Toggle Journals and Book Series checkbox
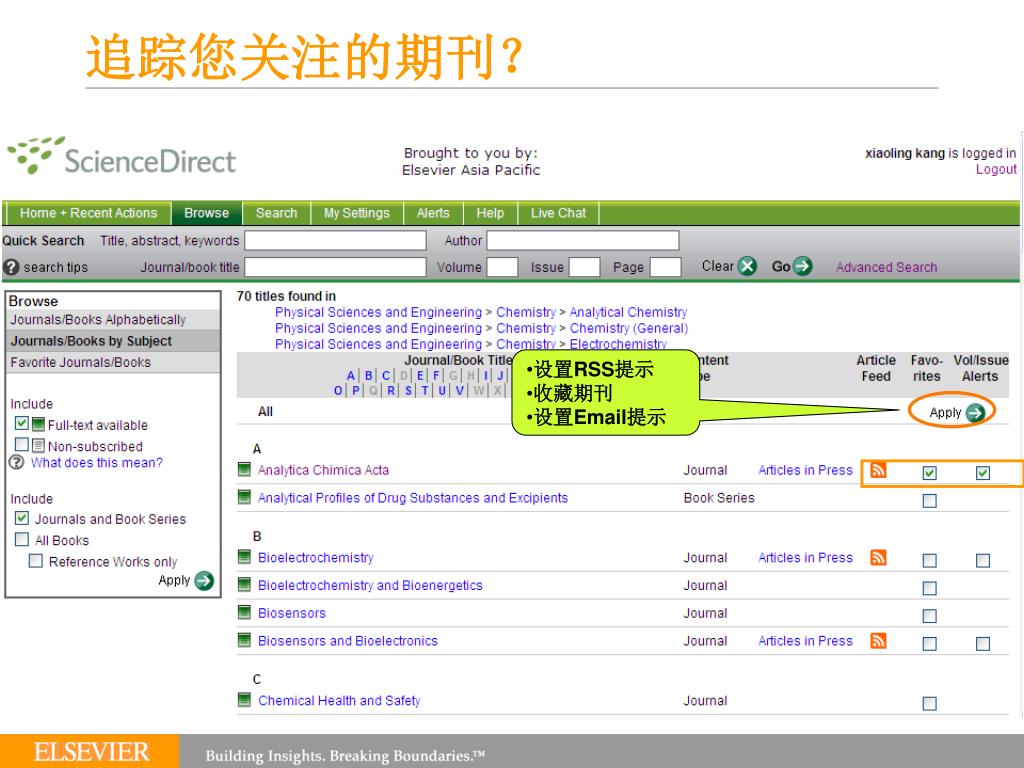Screen dimensions: 1024x768 point(22,519)
